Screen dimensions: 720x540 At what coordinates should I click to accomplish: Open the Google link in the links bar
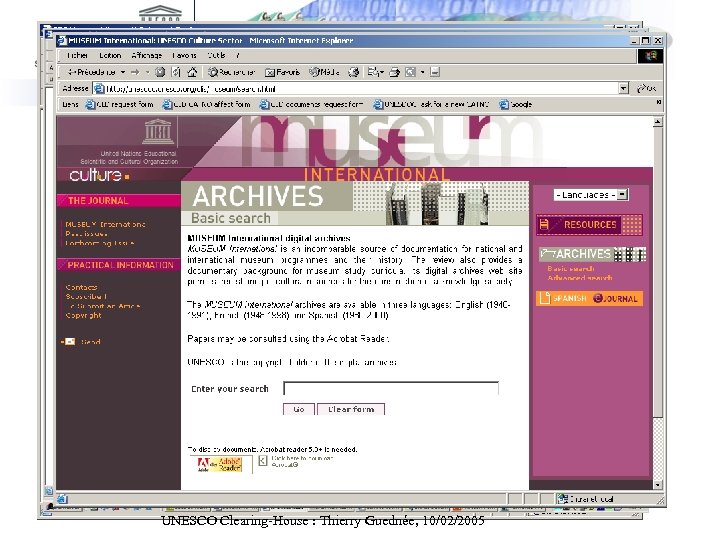[516, 104]
